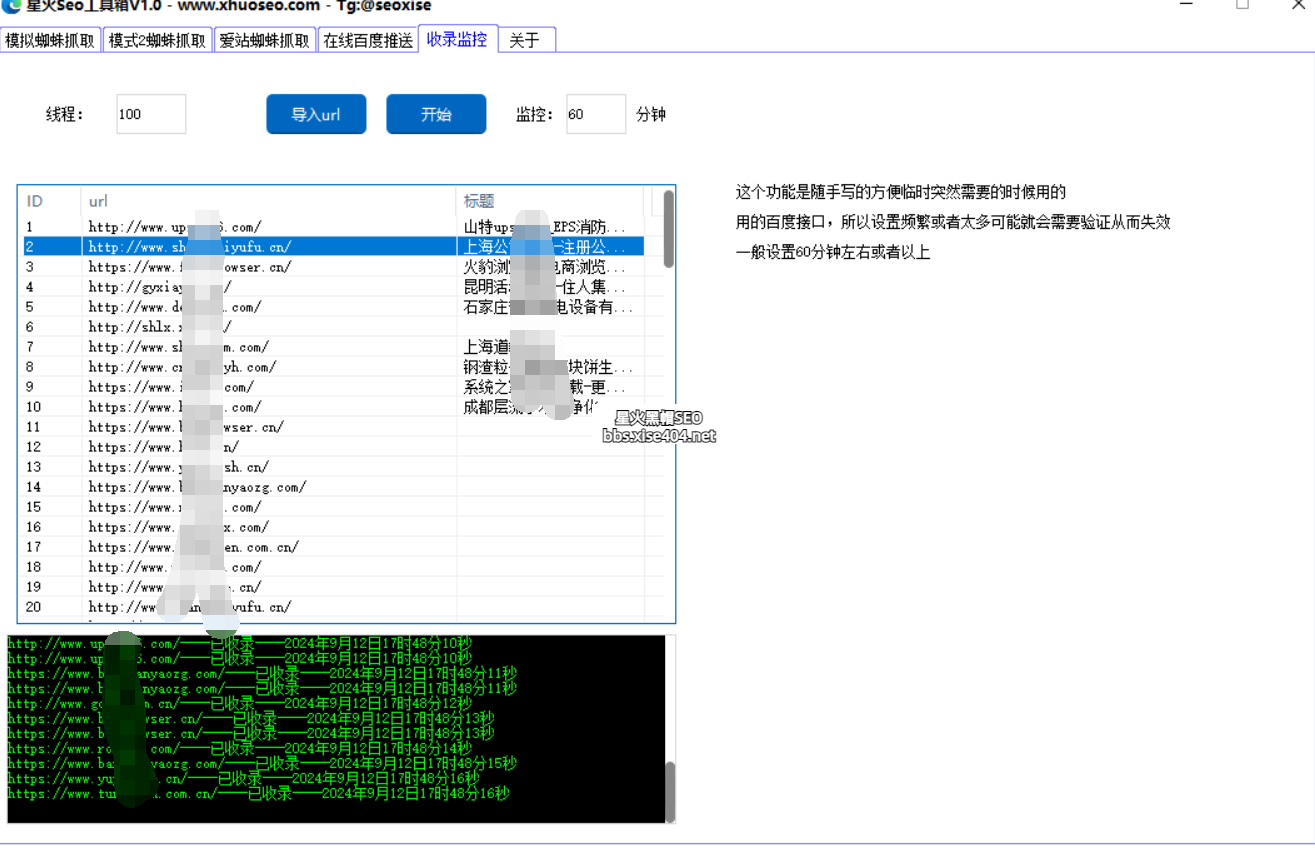This screenshot has width=1315, height=849.
Task: Switch to the 模拟蜘蛛抓取 tab
Action: 50,41
